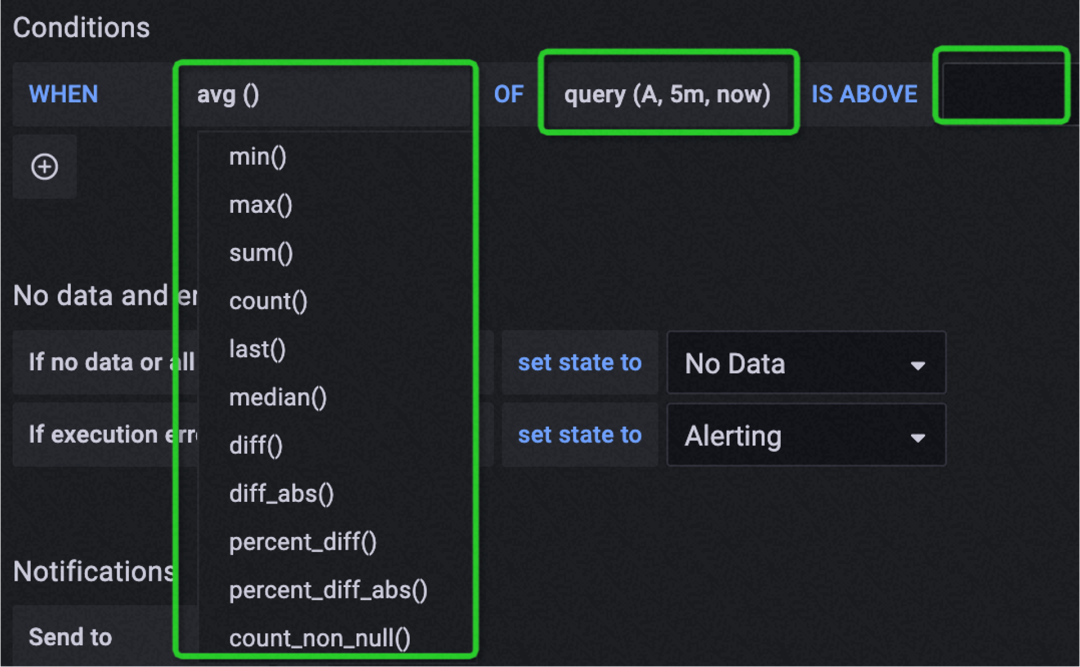The height and width of the screenshot is (667, 1080).
Task: Pick diff() in the reducer menu
Action: pos(256,445)
